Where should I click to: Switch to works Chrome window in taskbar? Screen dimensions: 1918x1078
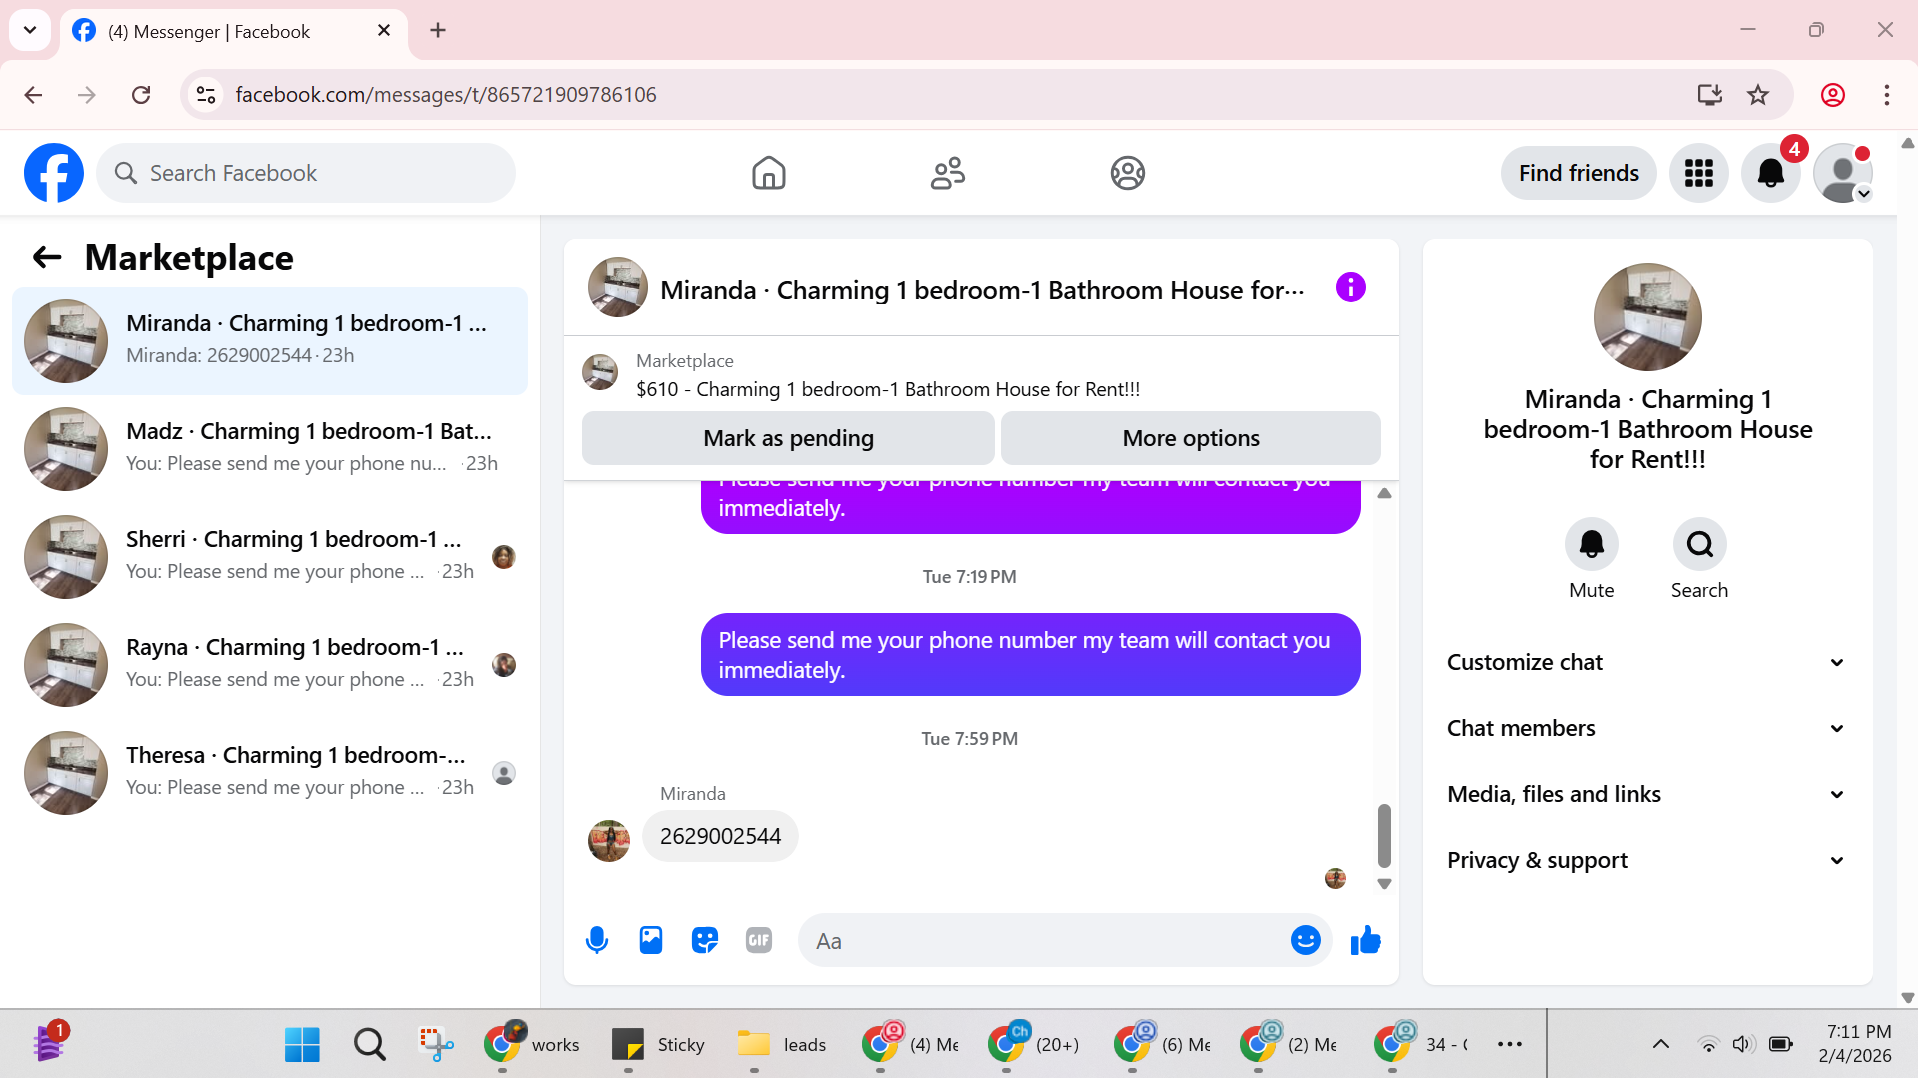[531, 1044]
